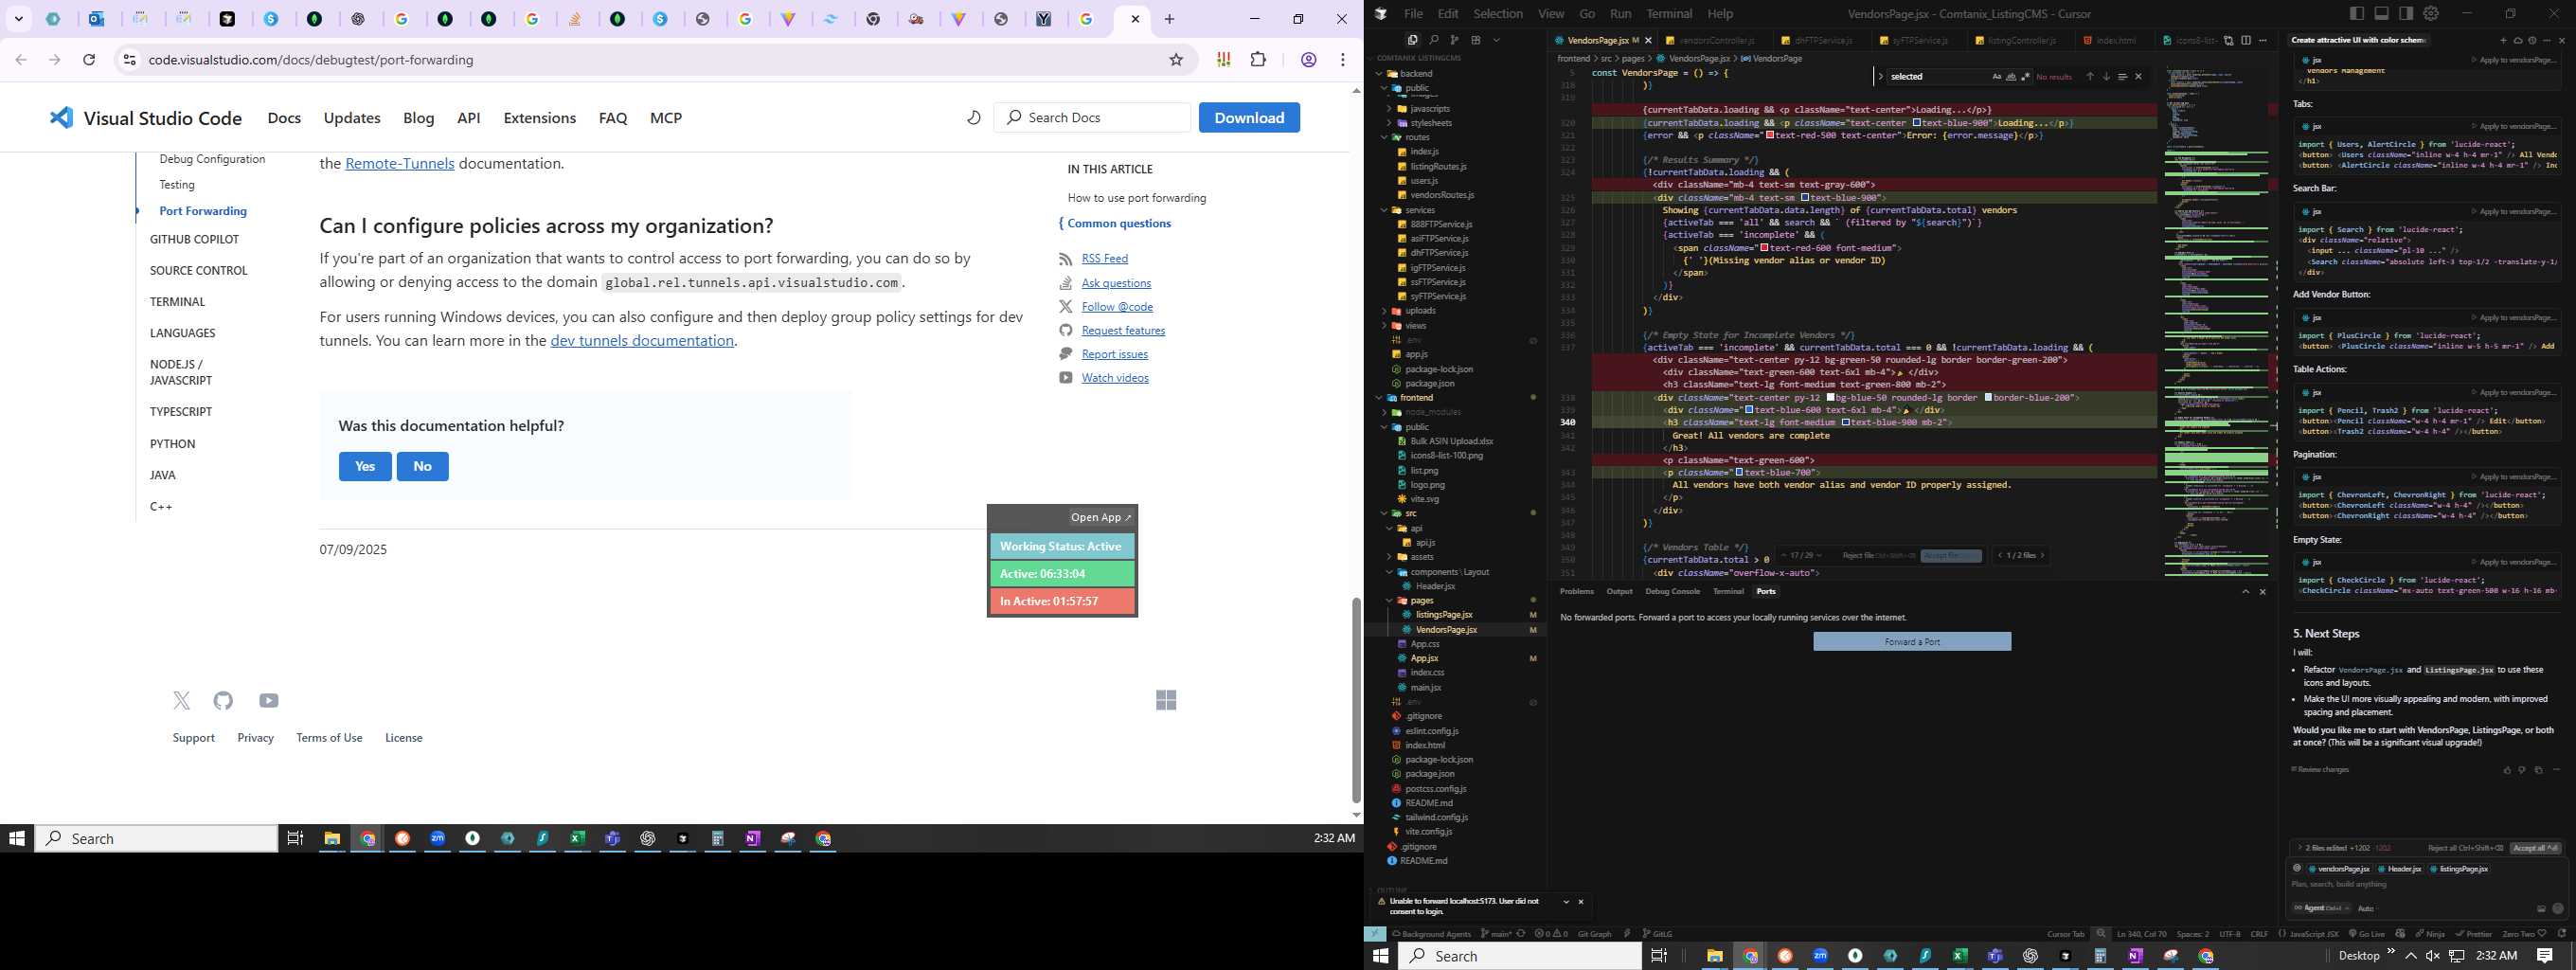Expand the uploads folder
The height and width of the screenshot is (970, 2576).
1385,311
